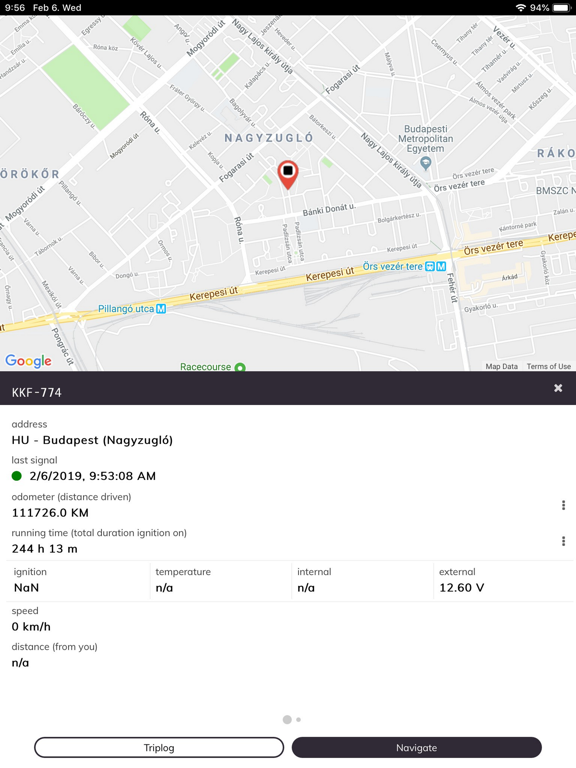Screen dimensions: 576x768
Task: Open the Terms of Use link
Action: point(549,366)
